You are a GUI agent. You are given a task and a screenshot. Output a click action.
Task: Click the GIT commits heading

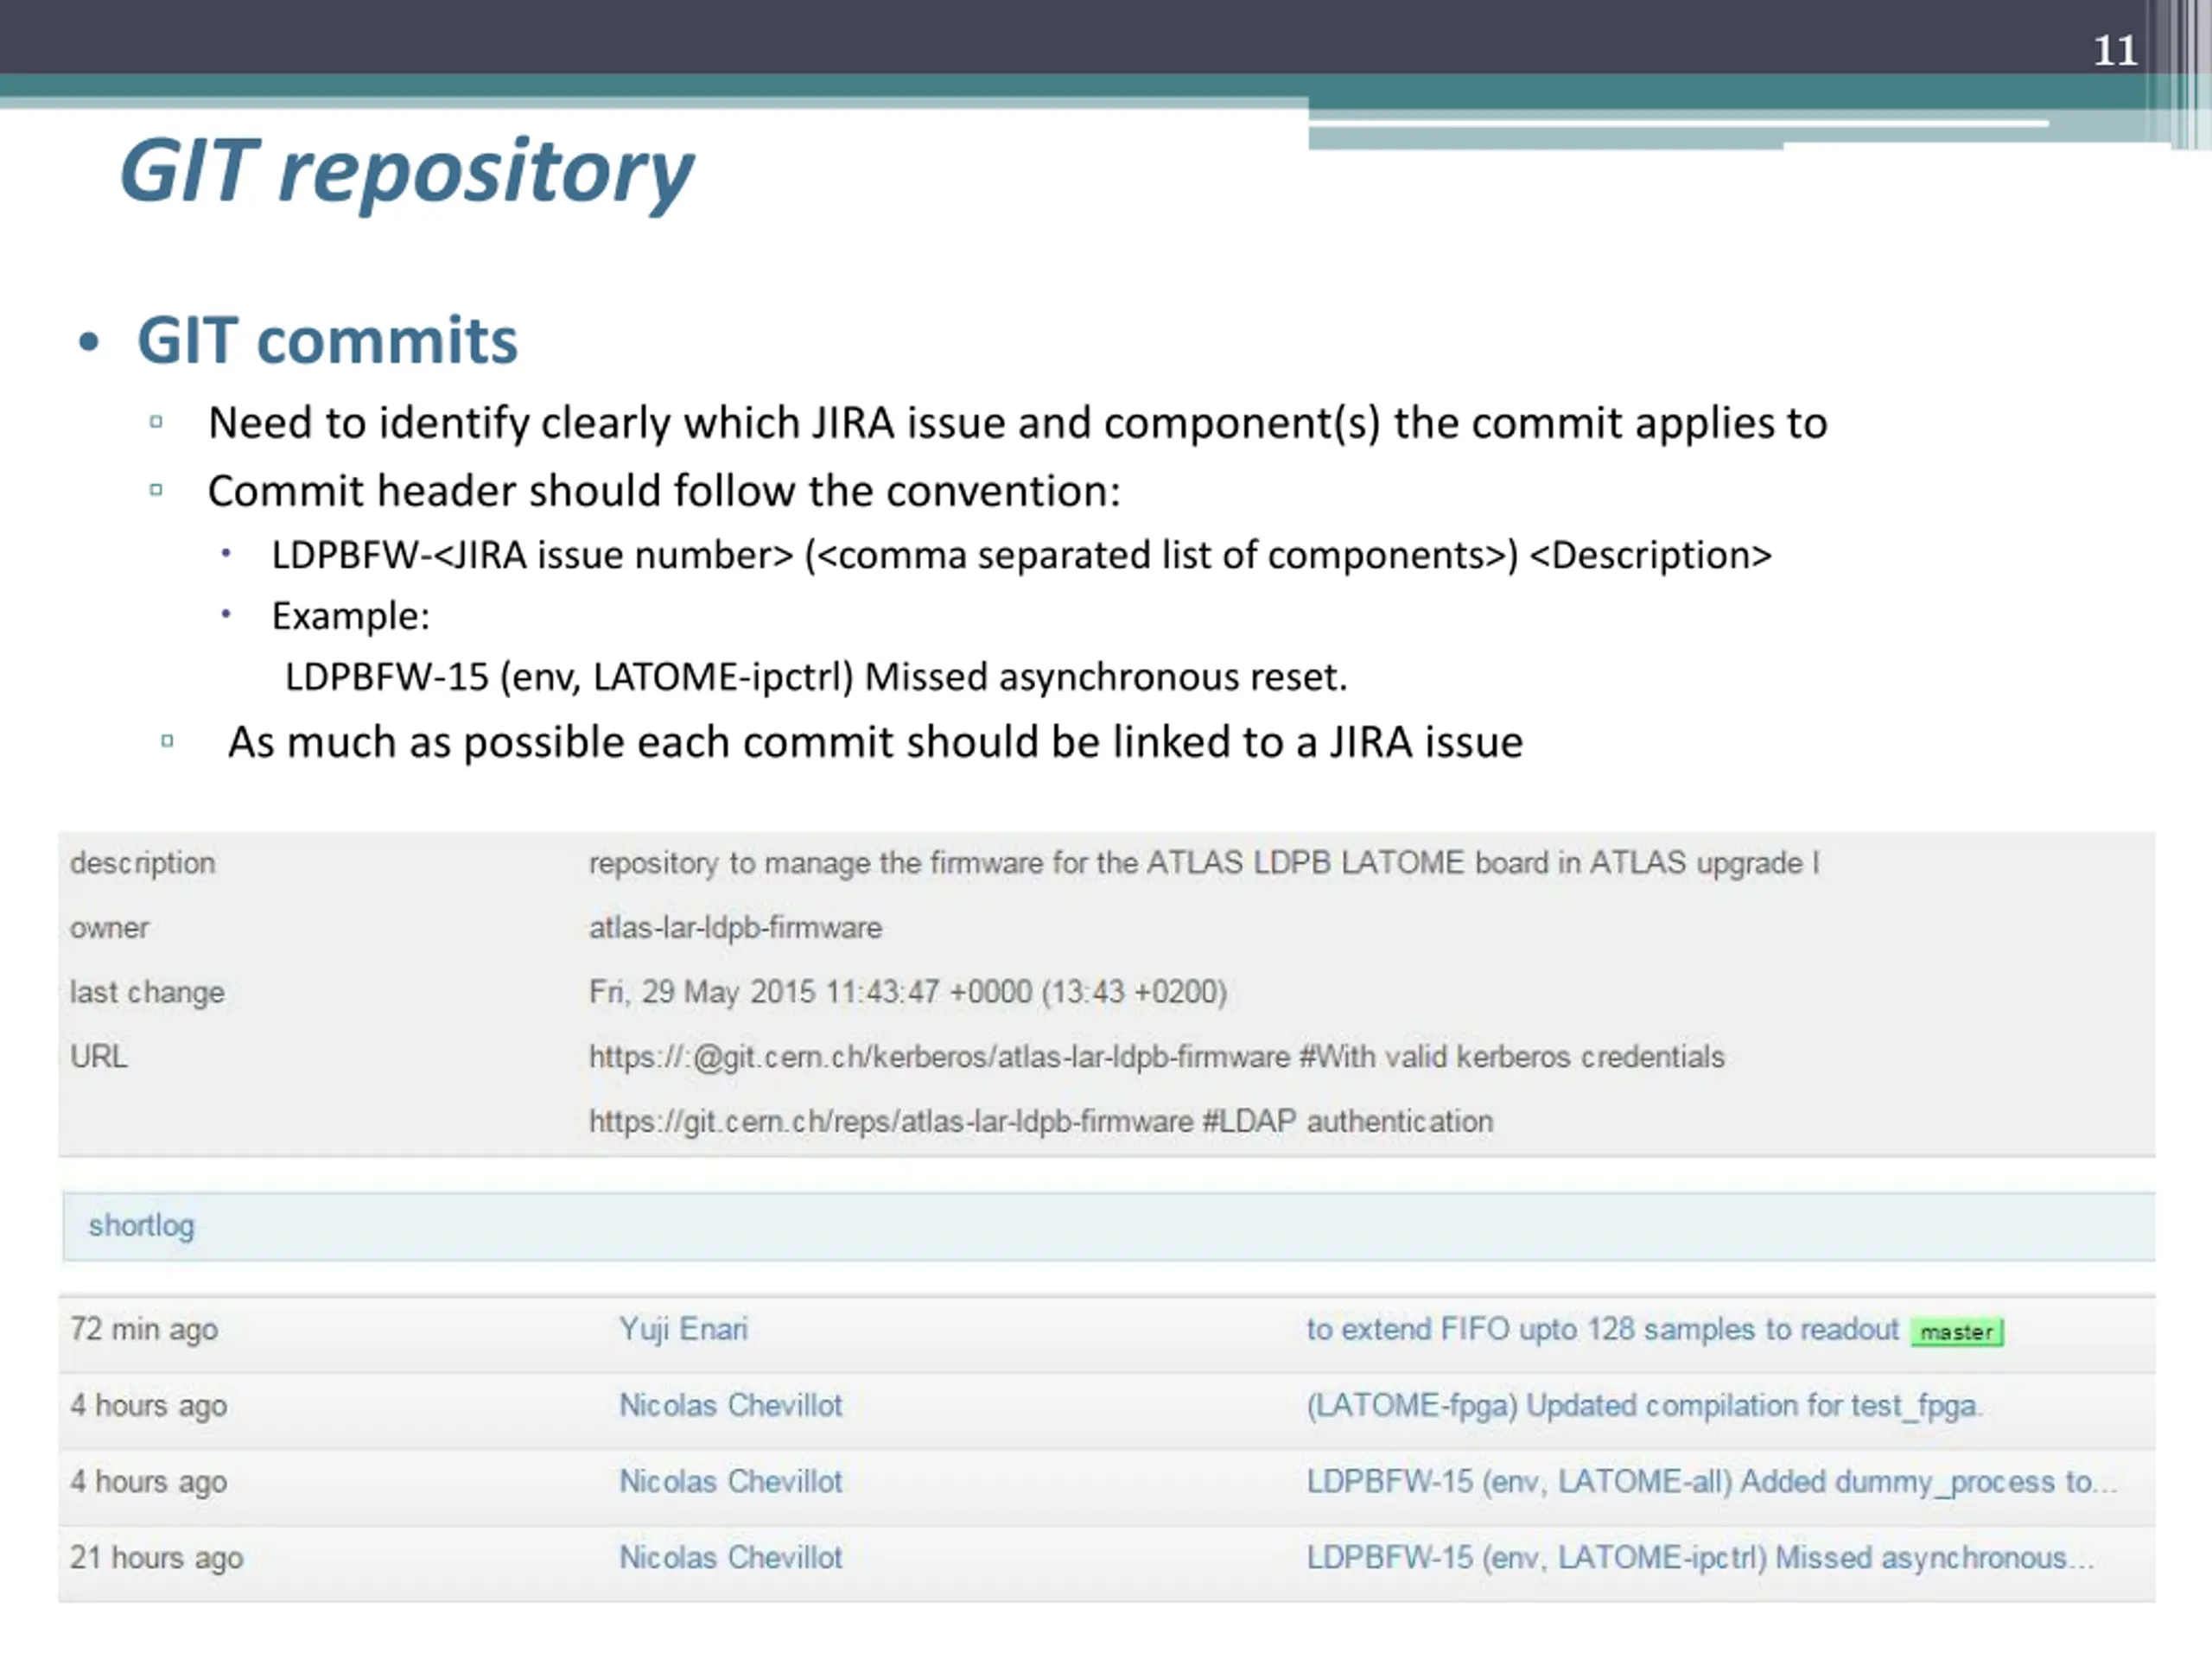(327, 341)
